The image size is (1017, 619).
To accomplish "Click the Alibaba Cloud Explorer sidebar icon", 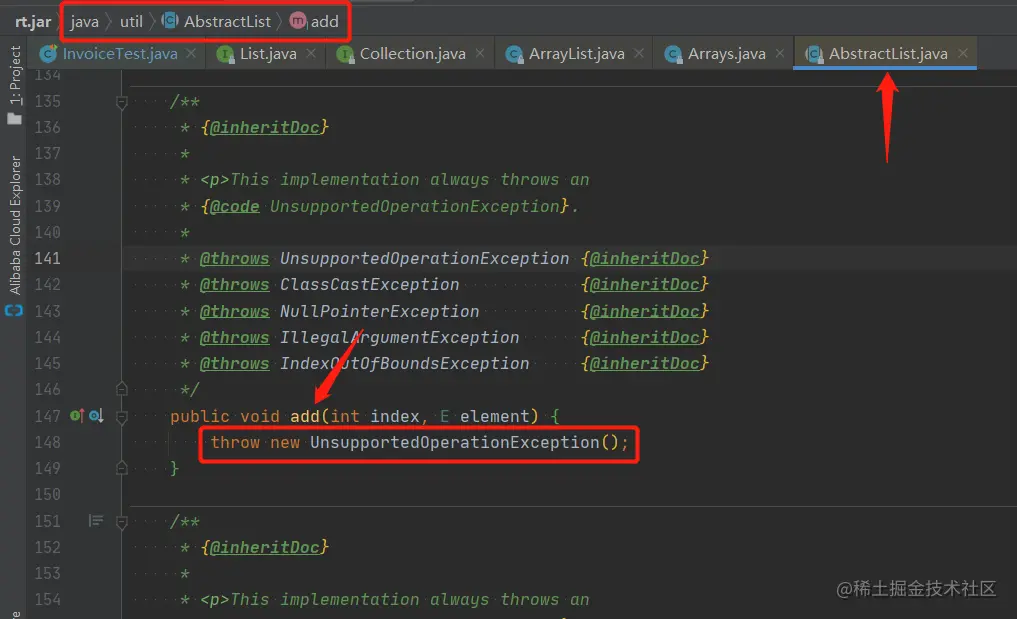I will (x=14, y=311).
